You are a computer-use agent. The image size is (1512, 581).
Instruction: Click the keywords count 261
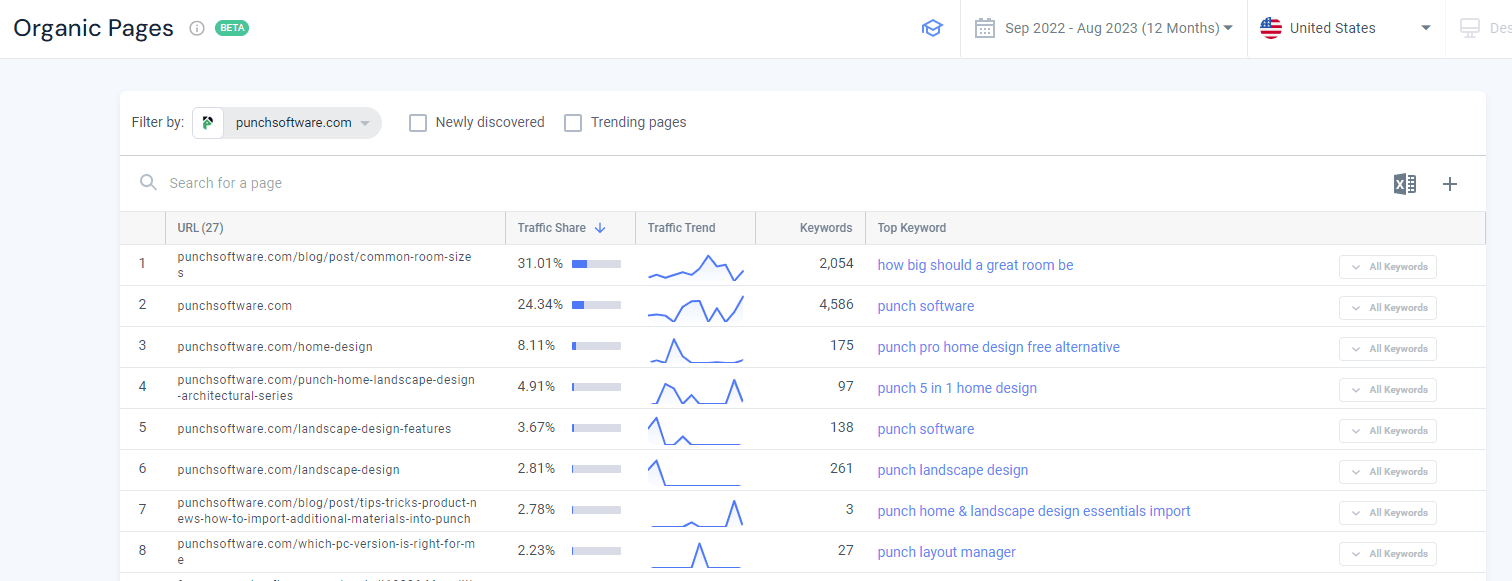pos(842,469)
